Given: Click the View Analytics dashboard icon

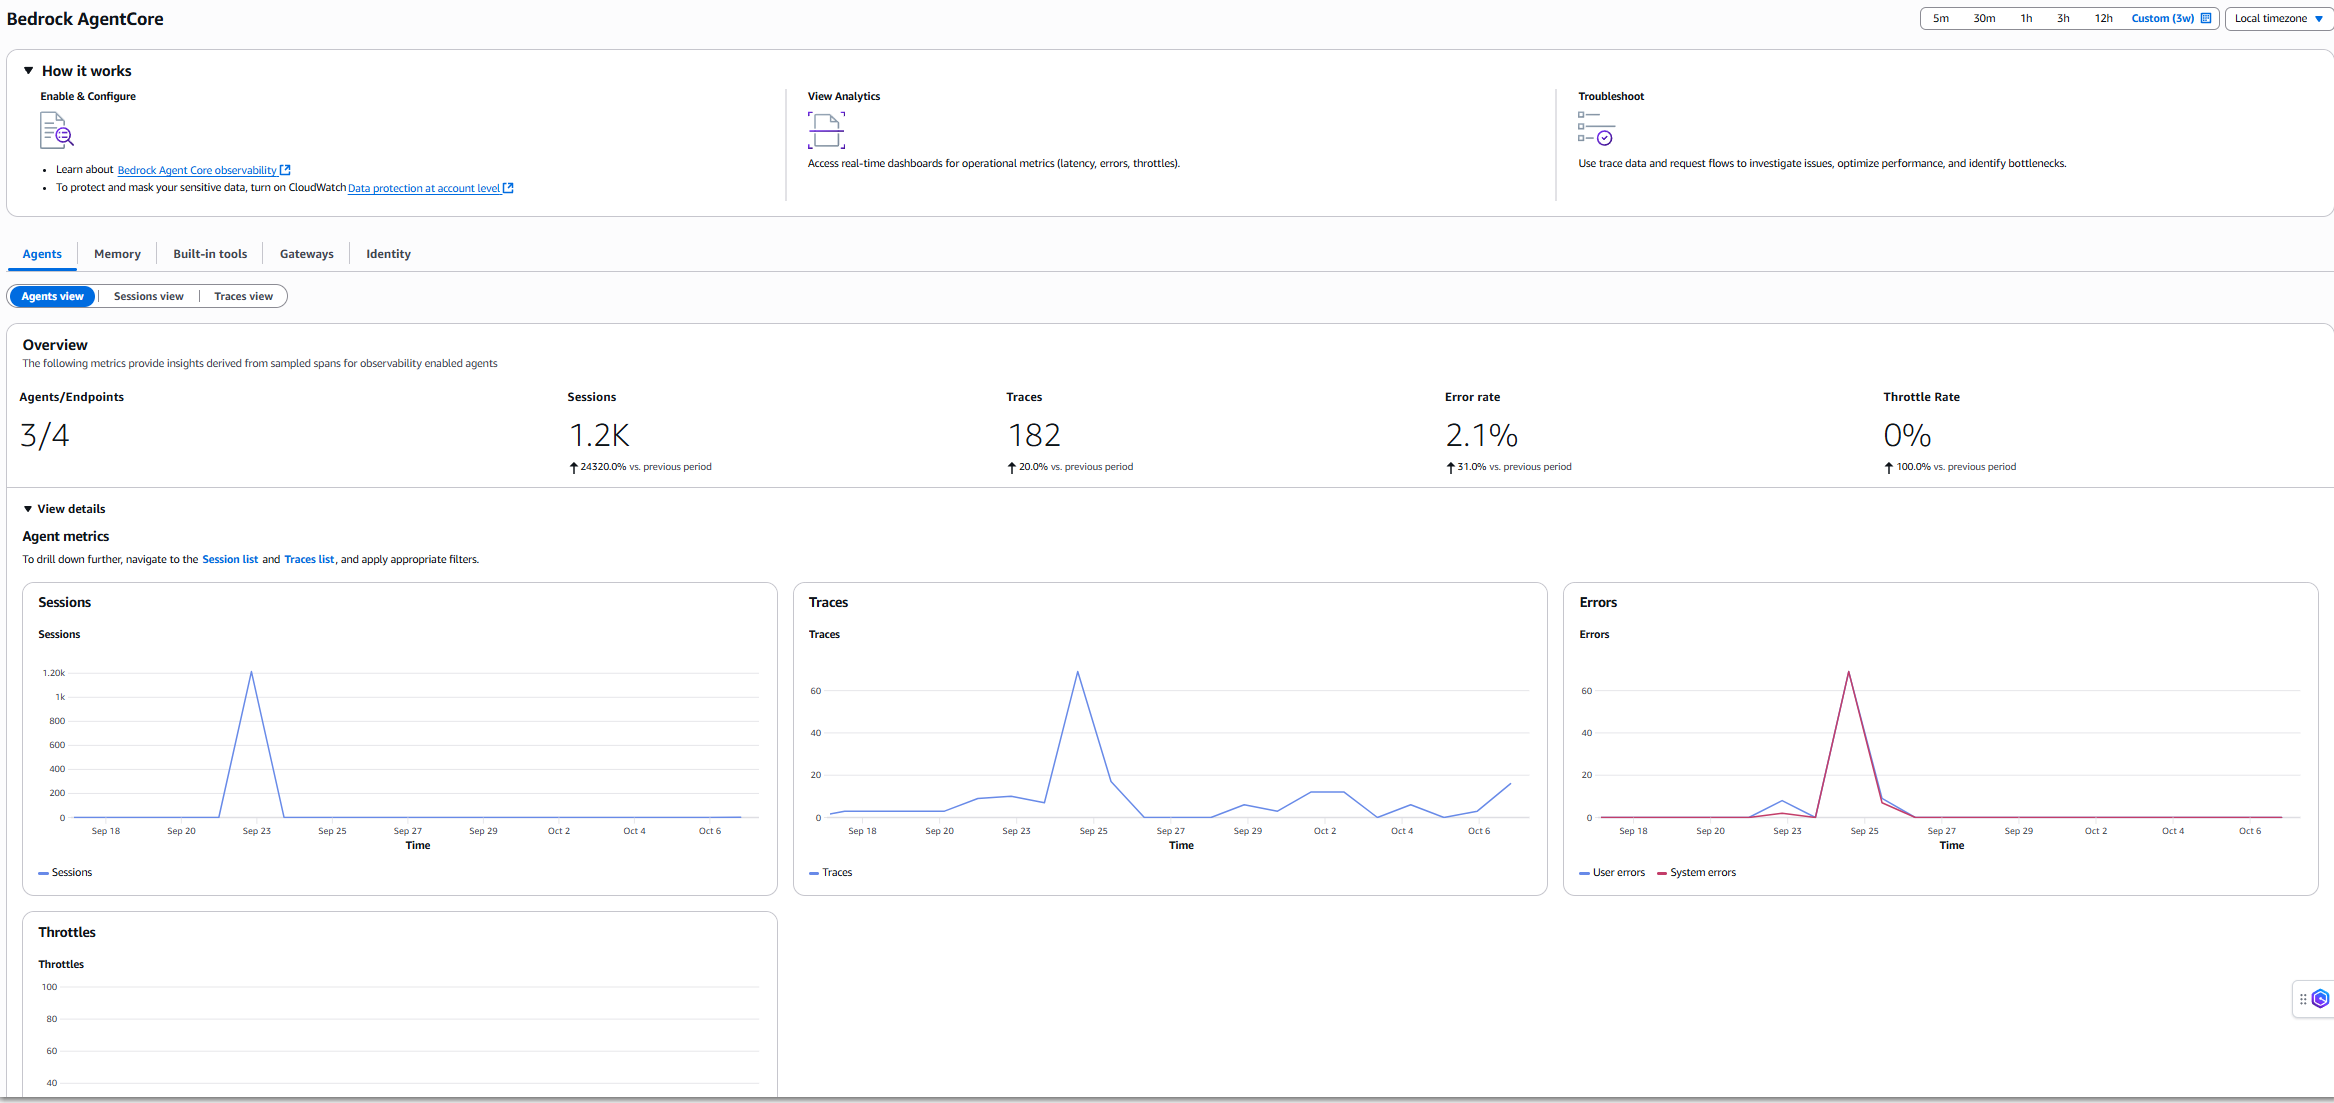Looking at the screenshot, I should [x=826, y=130].
